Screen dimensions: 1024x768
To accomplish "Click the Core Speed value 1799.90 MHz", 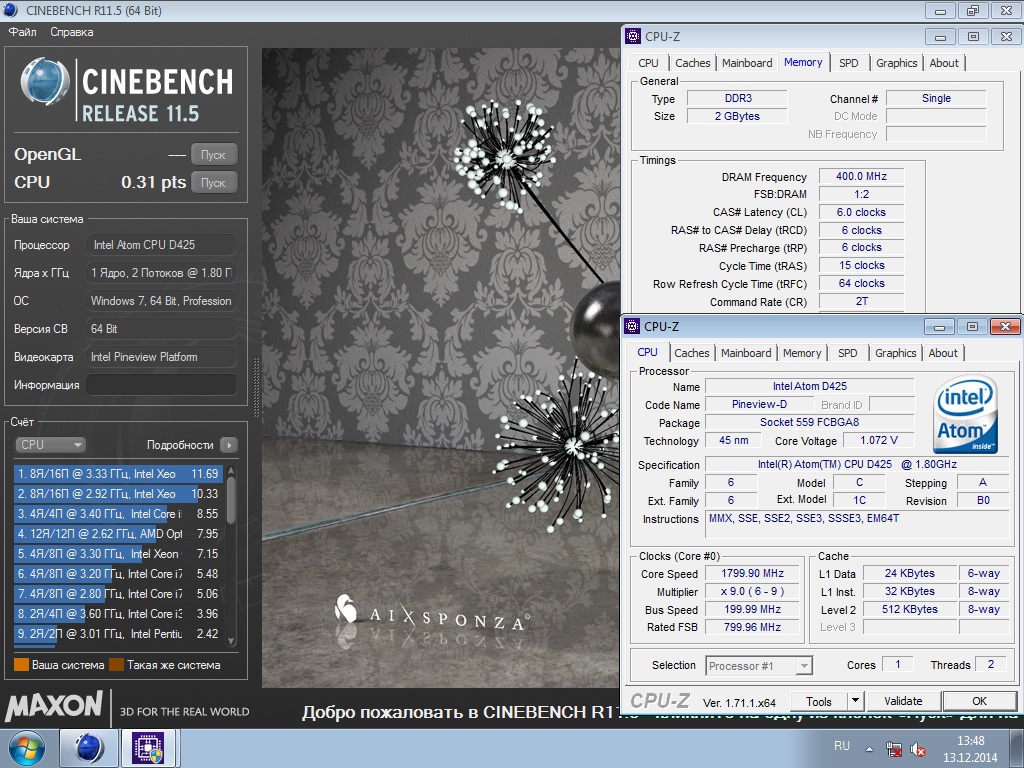I will click(752, 573).
